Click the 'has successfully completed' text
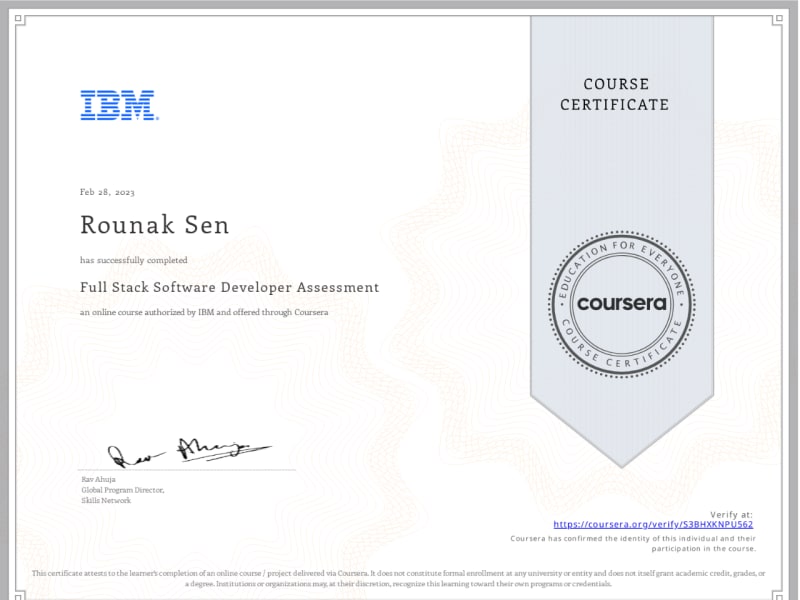800x600 pixels. [134, 260]
